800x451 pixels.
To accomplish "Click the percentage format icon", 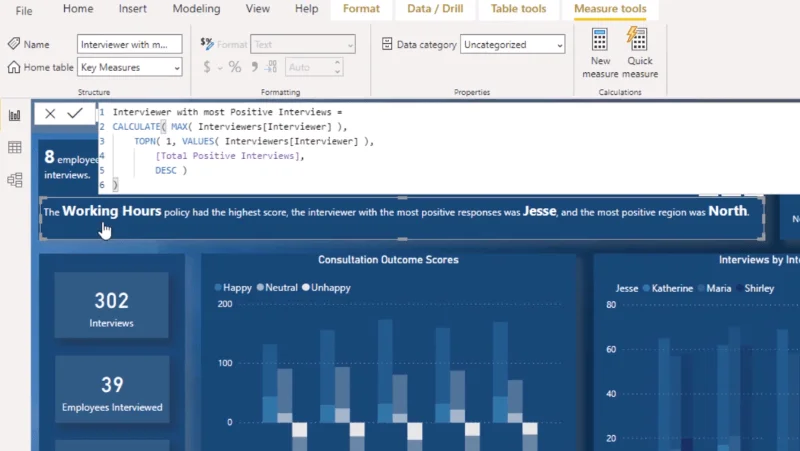I will [235, 67].
